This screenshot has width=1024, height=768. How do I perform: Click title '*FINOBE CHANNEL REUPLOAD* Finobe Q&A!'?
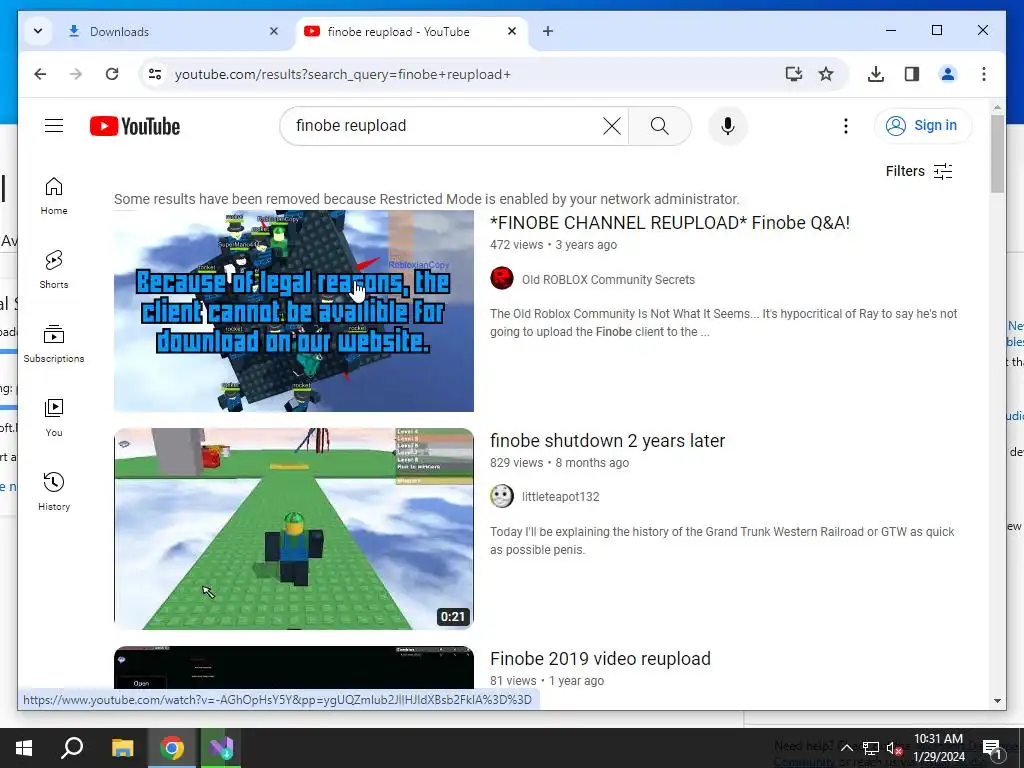[670, 223]
